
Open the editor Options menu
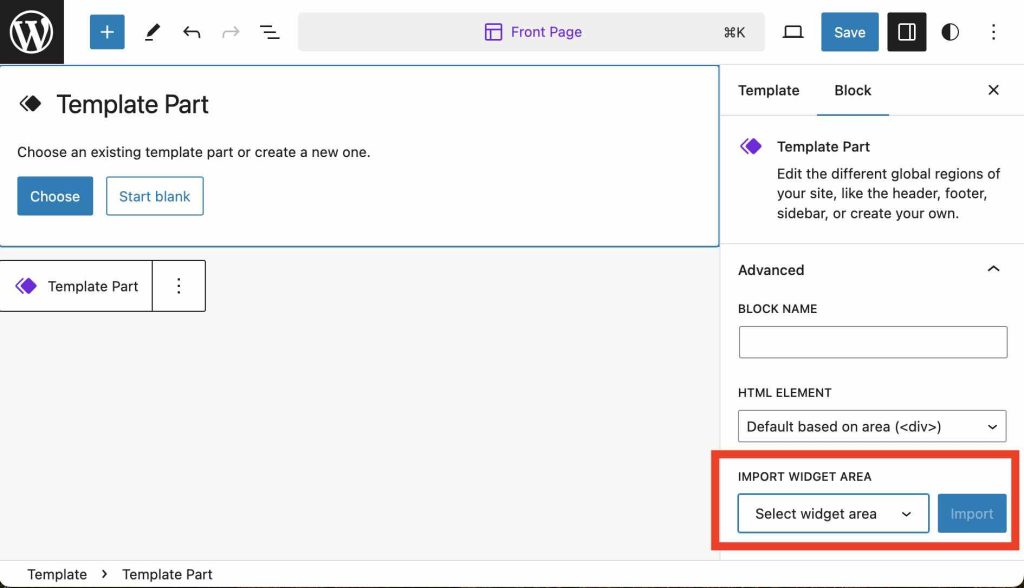coord(993,31)
